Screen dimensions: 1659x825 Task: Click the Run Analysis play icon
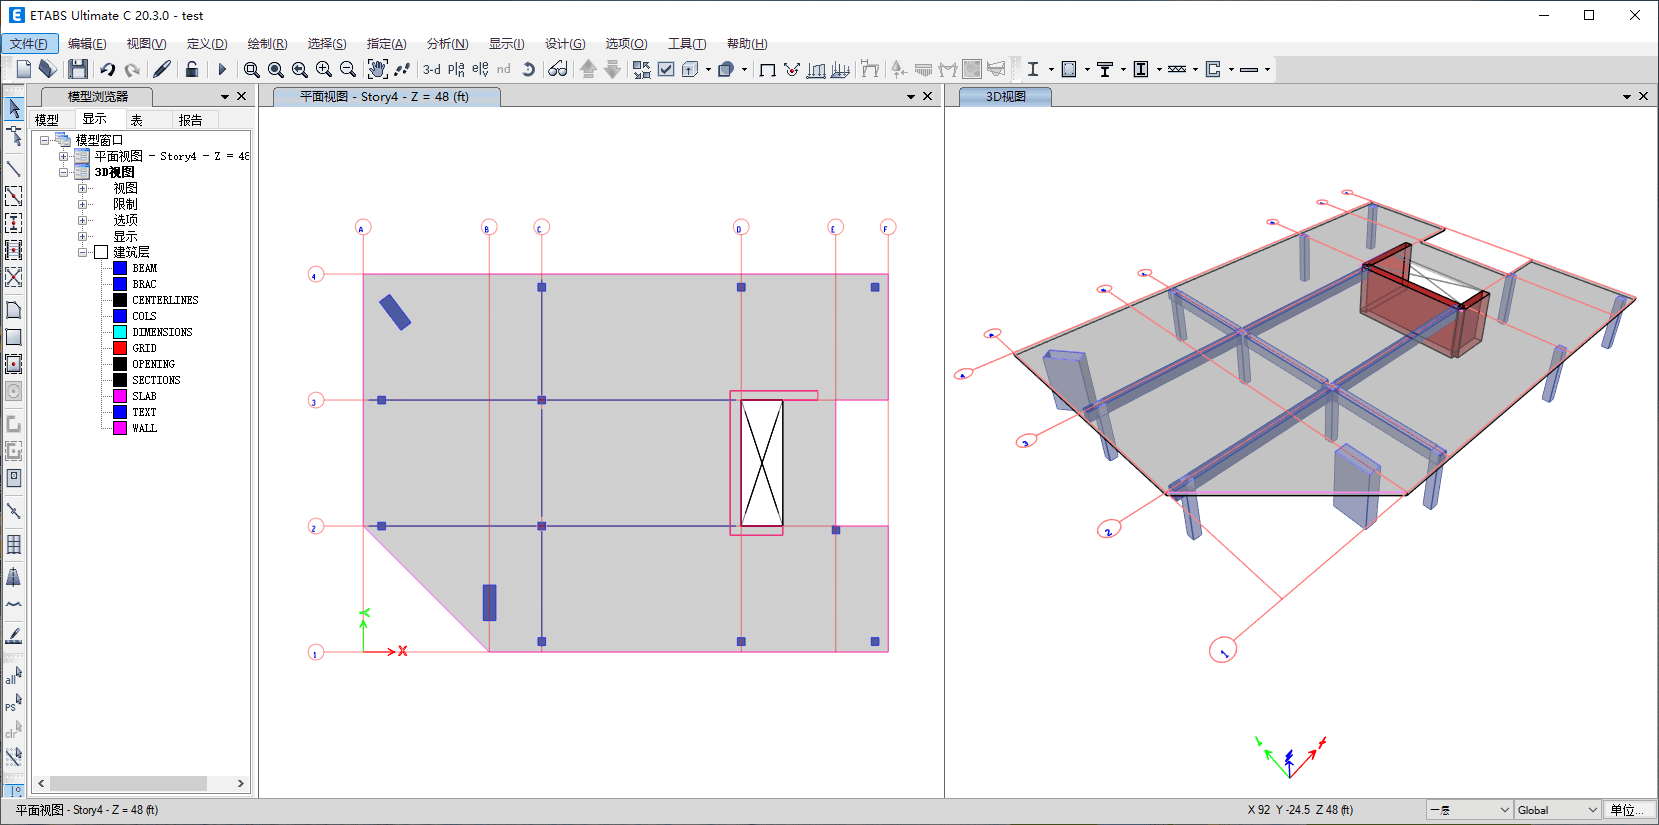point(222,69)
